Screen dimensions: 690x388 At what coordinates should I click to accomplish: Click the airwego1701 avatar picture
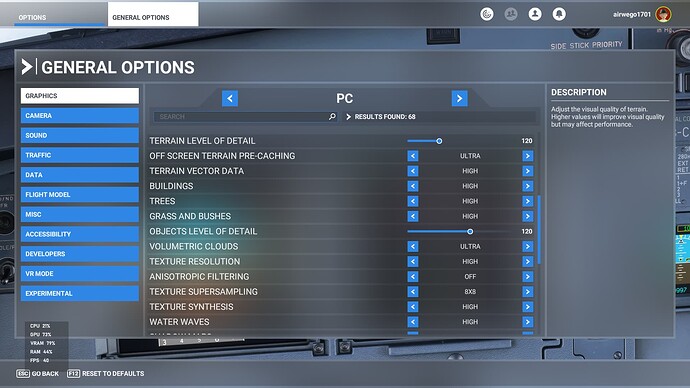click(x=663, y=14)
